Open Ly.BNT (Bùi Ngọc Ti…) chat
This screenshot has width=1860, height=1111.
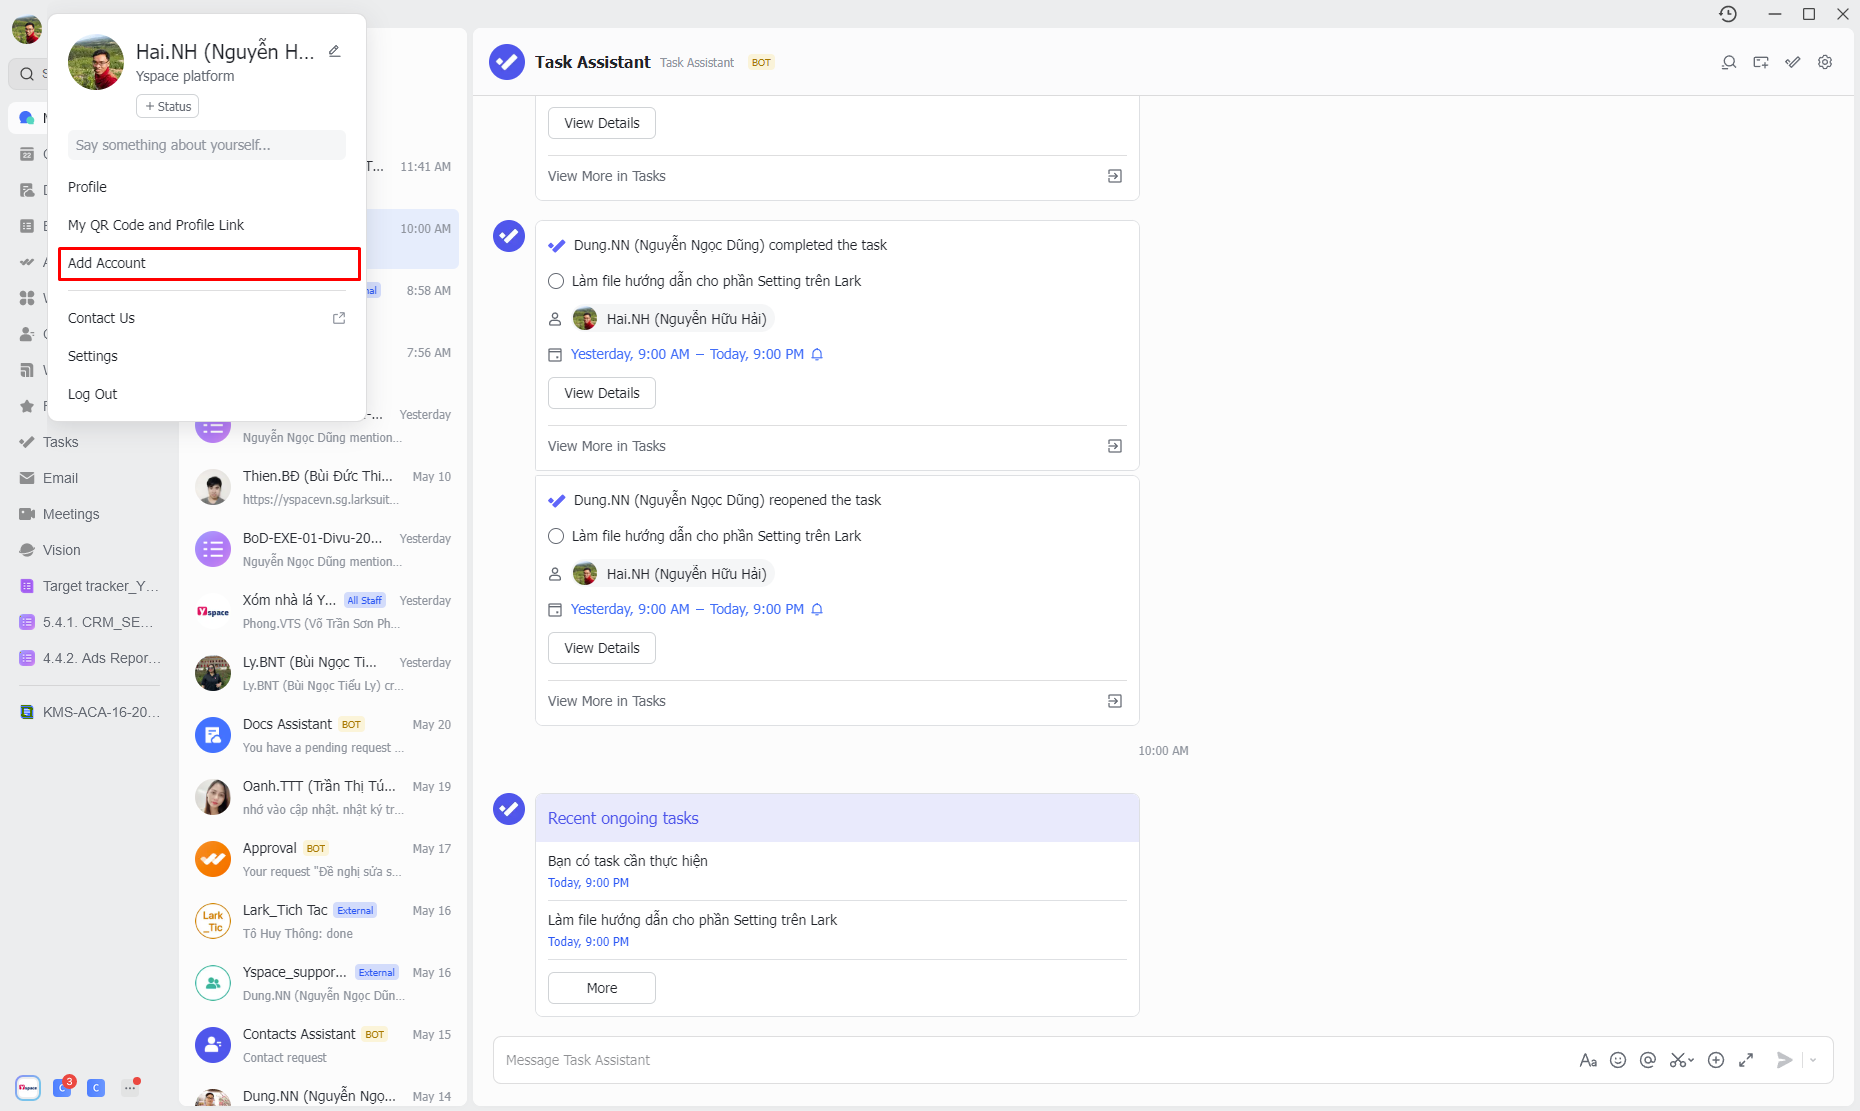point(322,673)
